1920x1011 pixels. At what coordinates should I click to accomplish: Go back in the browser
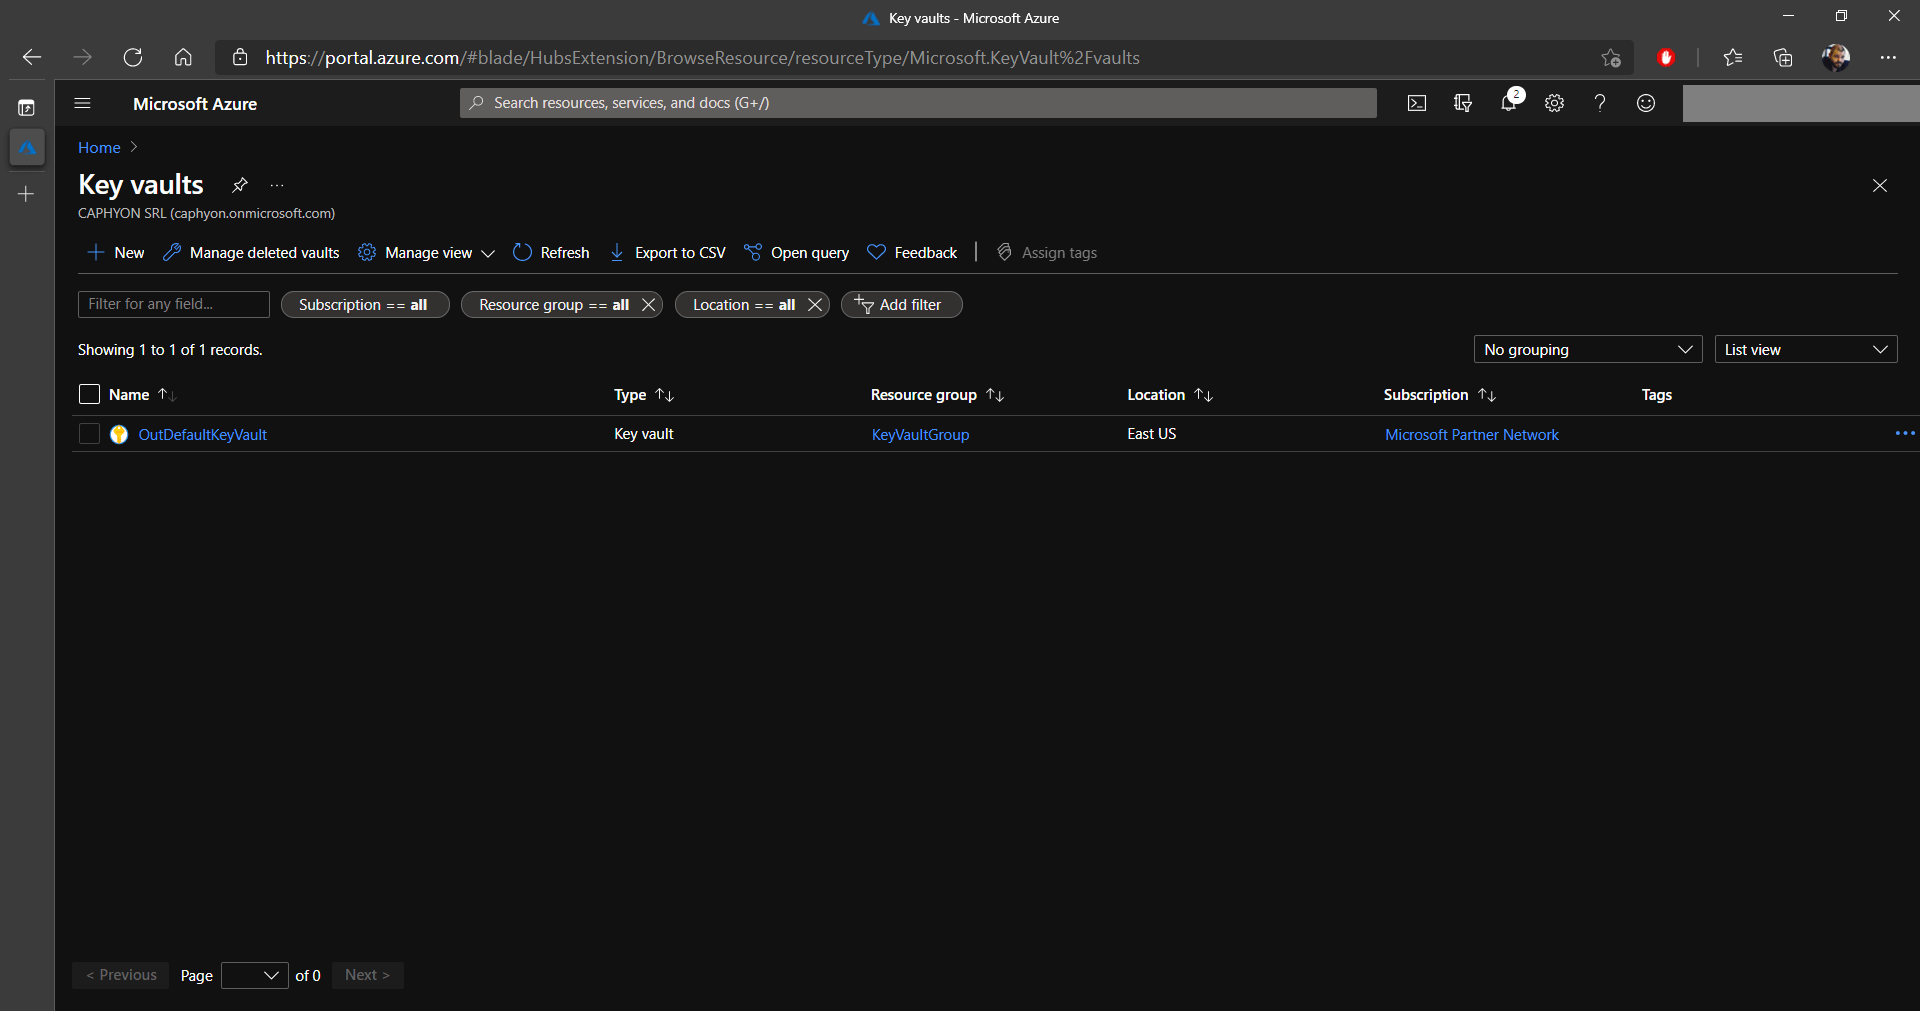click(32, 58)
